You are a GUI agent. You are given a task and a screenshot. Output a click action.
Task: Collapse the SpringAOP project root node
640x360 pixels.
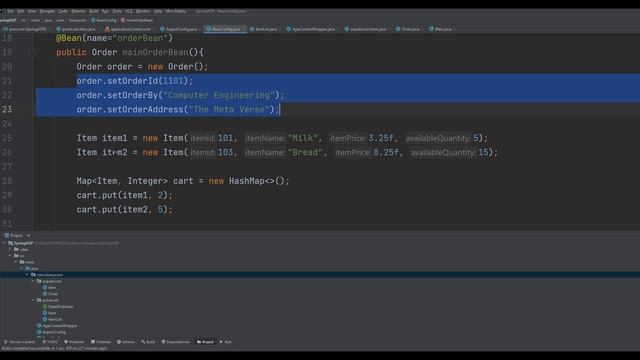pos(4,243)
